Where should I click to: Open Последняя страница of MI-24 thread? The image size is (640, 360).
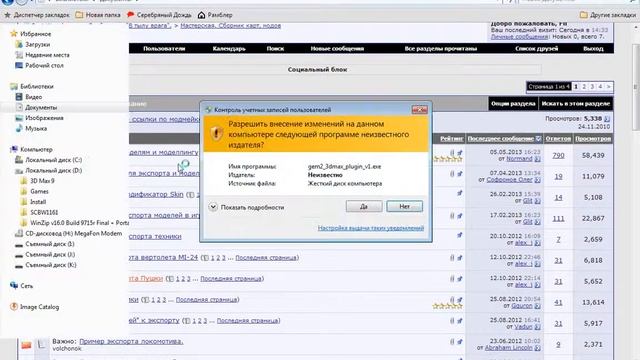[x=266, y=258]
